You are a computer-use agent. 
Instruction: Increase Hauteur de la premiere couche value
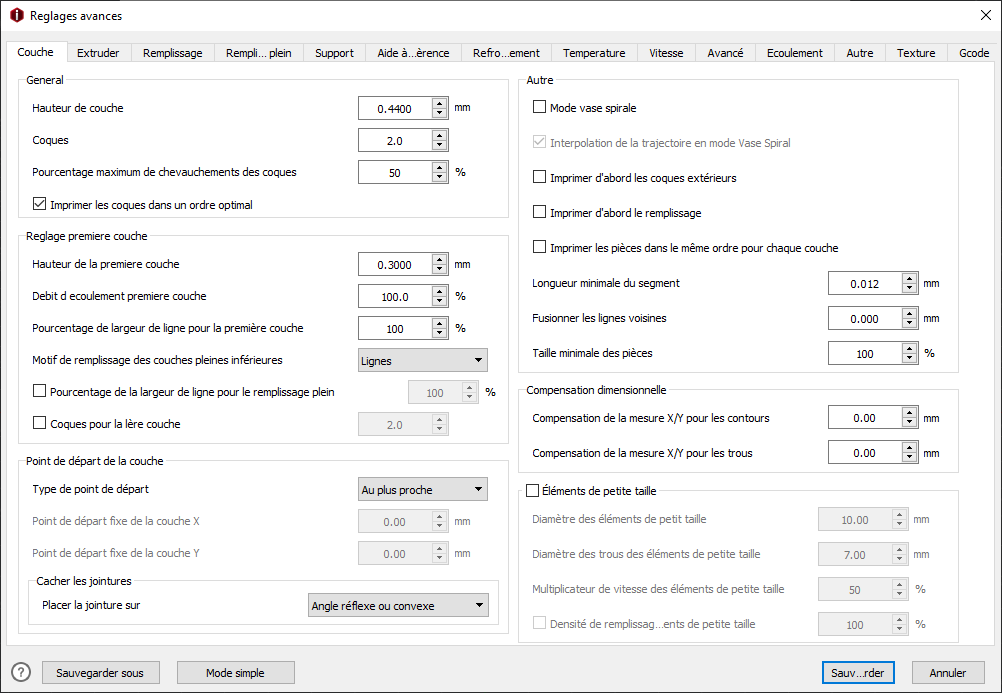[440, 259]
